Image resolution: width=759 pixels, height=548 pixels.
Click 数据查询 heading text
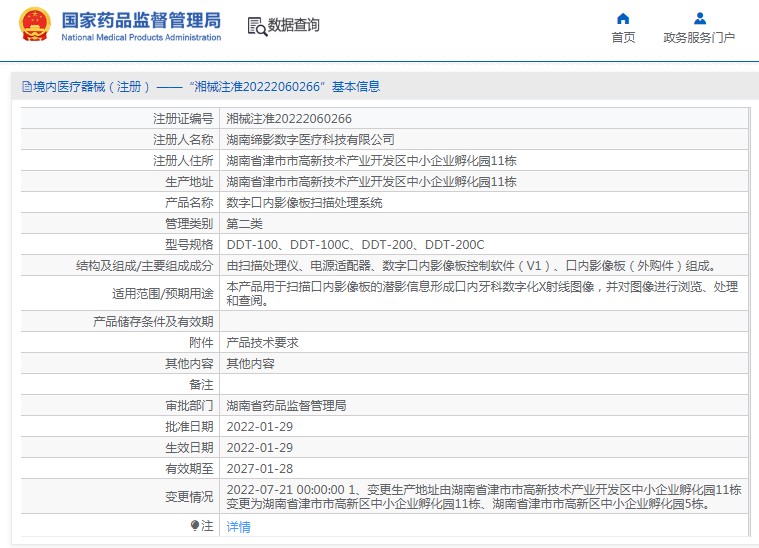[x=293, y=25]
